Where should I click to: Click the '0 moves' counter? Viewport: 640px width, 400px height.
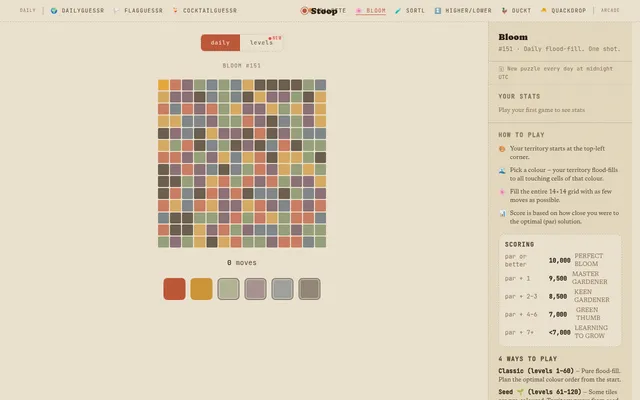242,262
